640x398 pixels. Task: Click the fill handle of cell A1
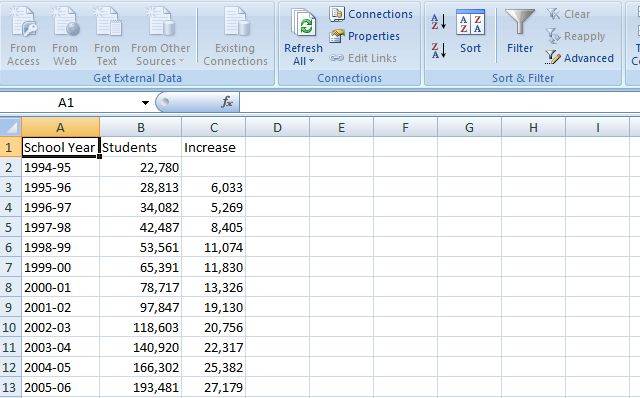(x=99, y=156)
